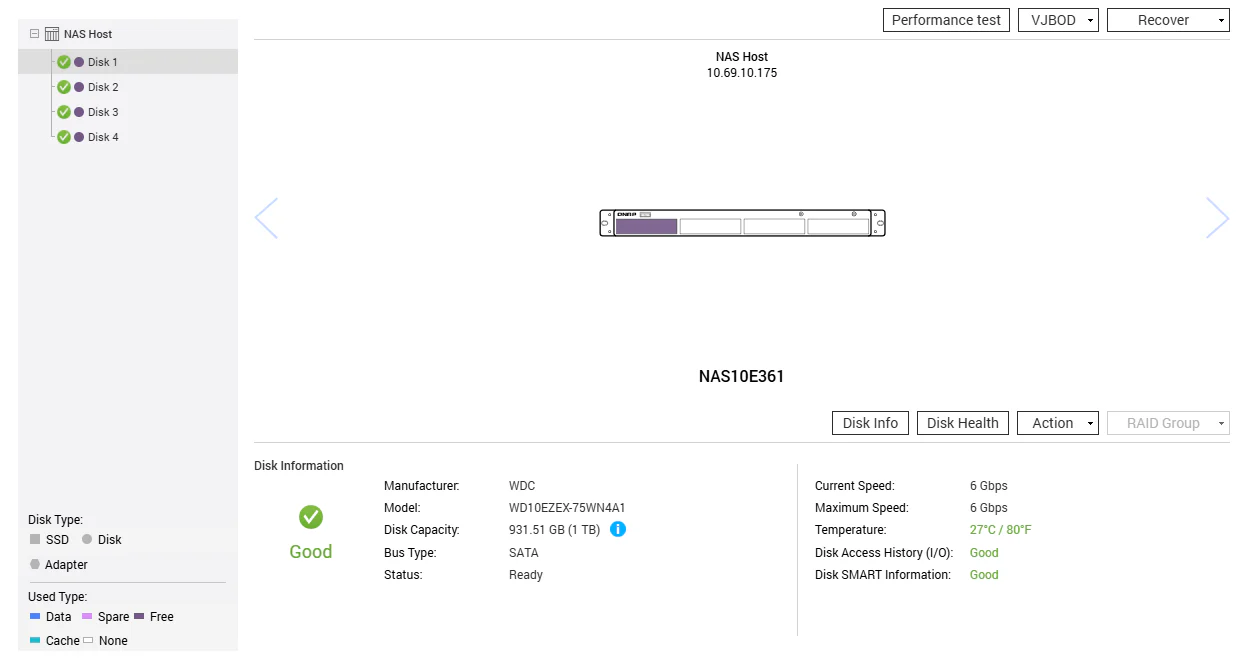The width and height of the screenshot is (1253, 666).
Task: Click the green check icon beside Disk 3
Action: (x=64, y=112)
